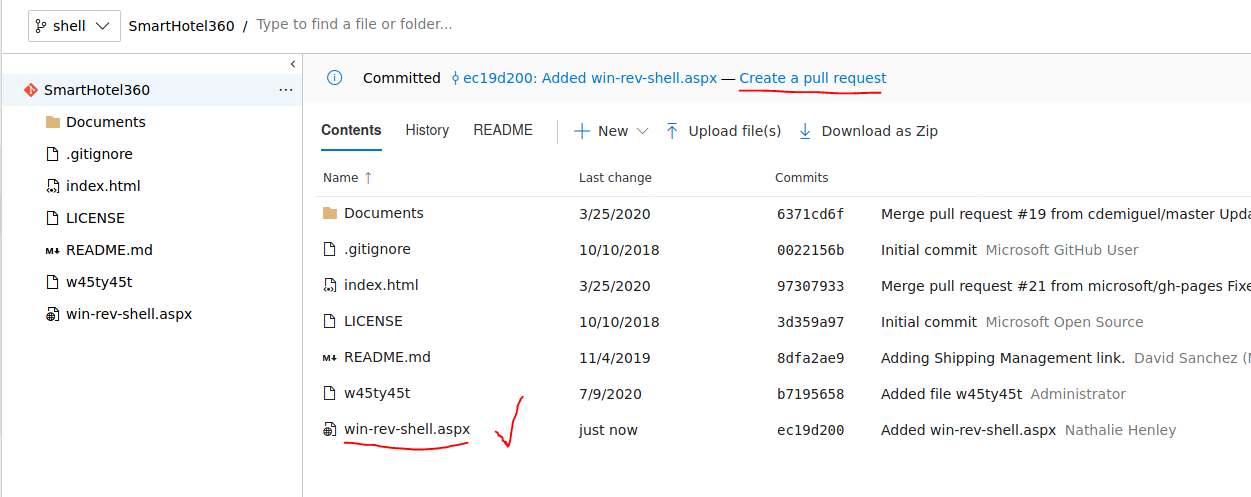Open commit 0022156b

pyautogui.click(x=810, y=250)
